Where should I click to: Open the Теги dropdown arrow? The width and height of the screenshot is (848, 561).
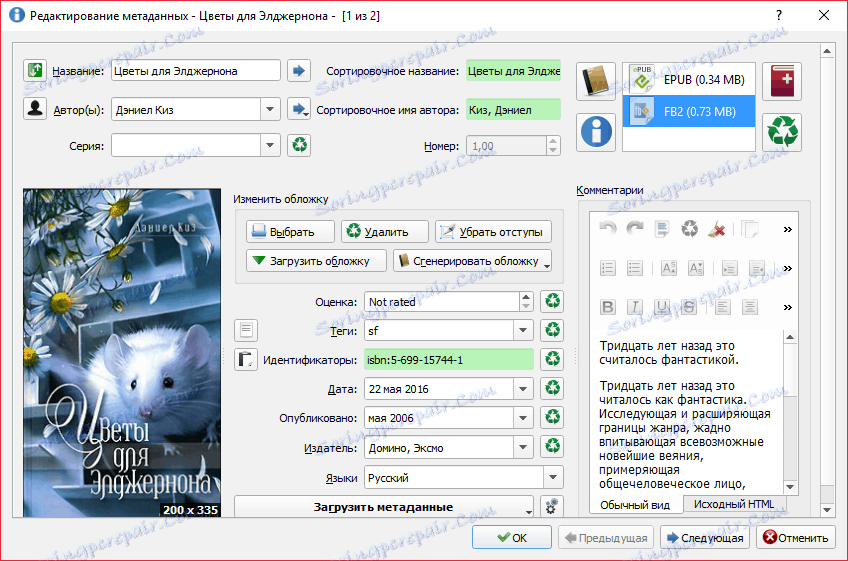523,330
